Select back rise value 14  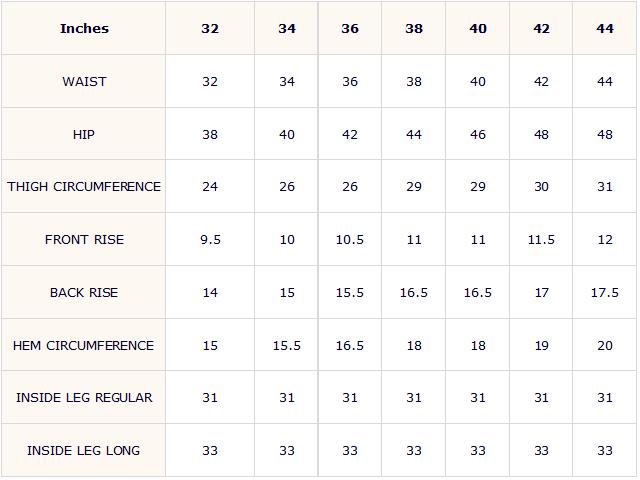click(x=210, y=293)
